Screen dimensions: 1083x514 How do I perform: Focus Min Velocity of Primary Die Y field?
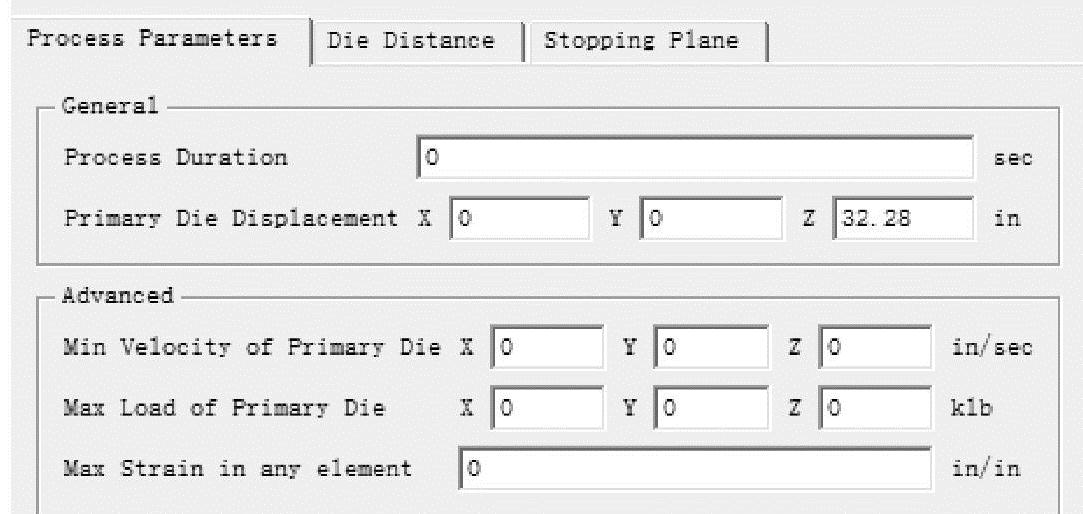point(711,347)
